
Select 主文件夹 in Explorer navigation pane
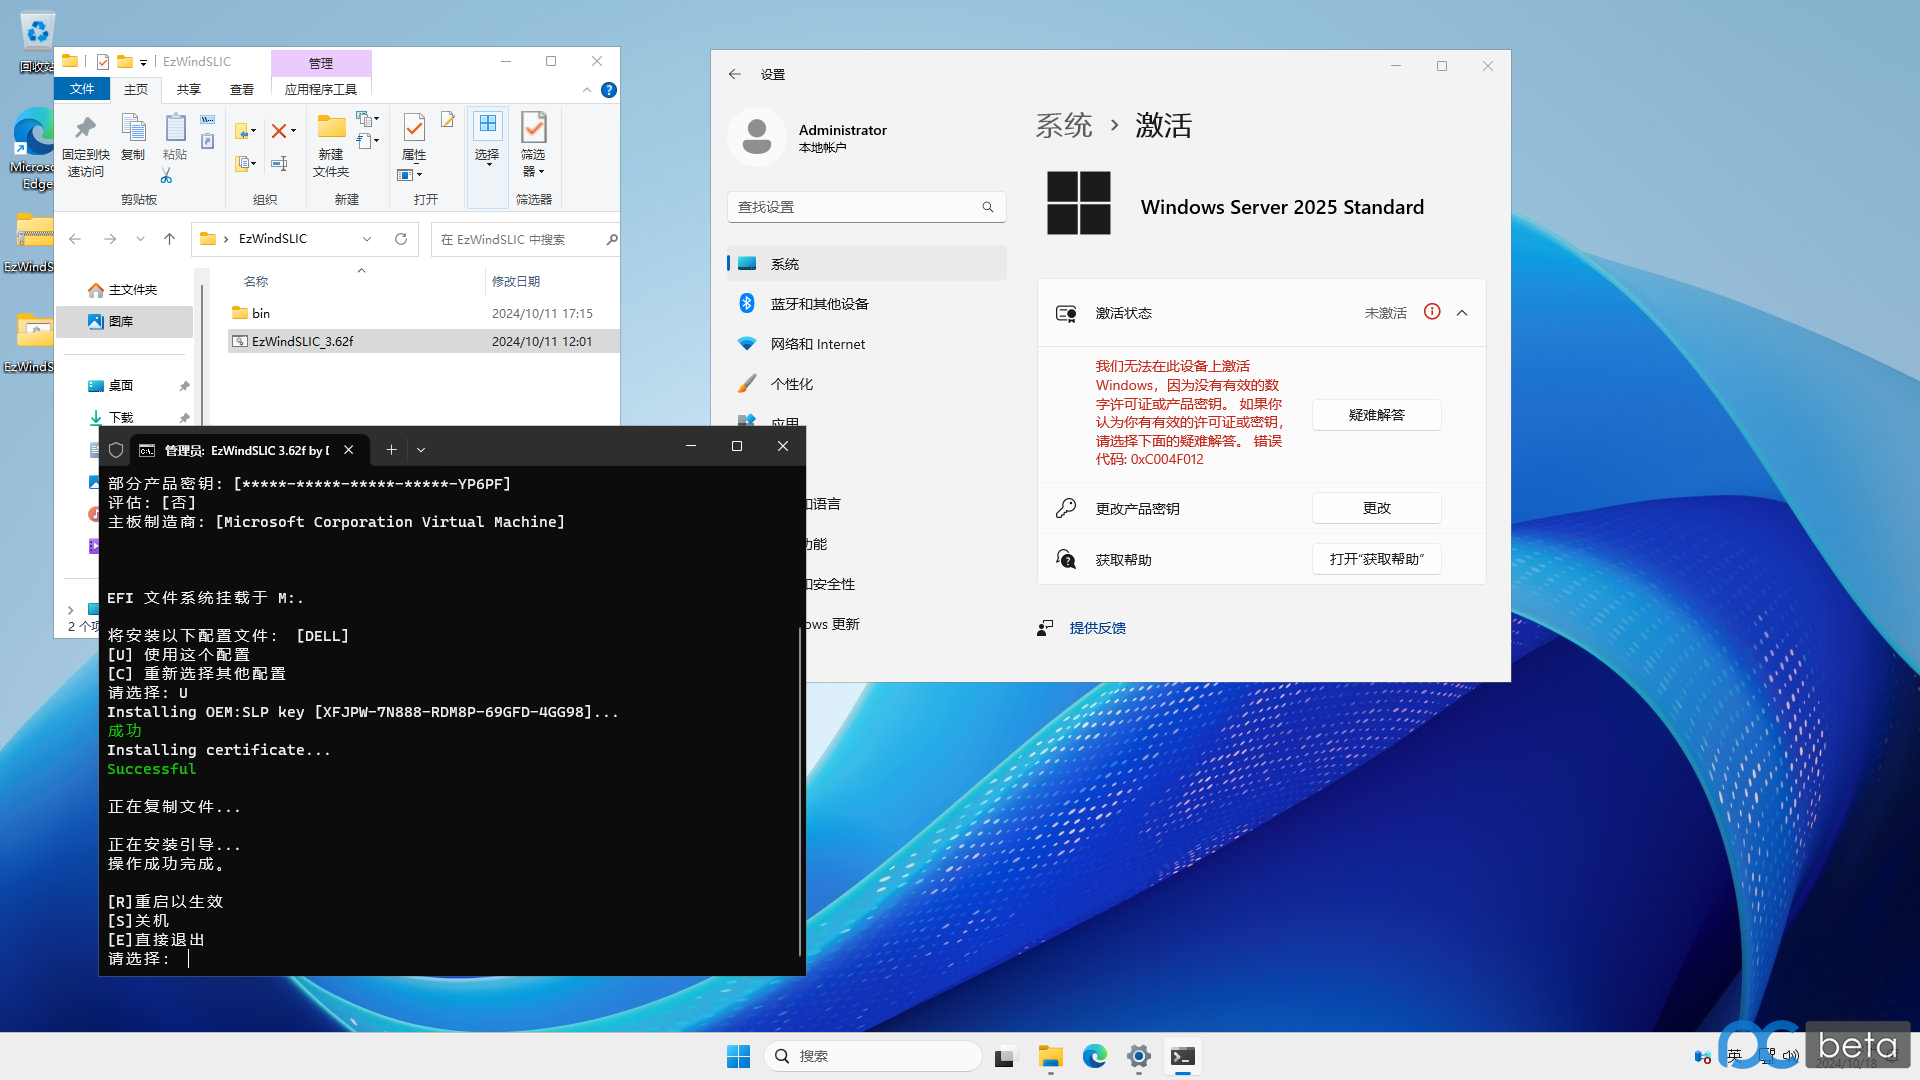(125, 290)
